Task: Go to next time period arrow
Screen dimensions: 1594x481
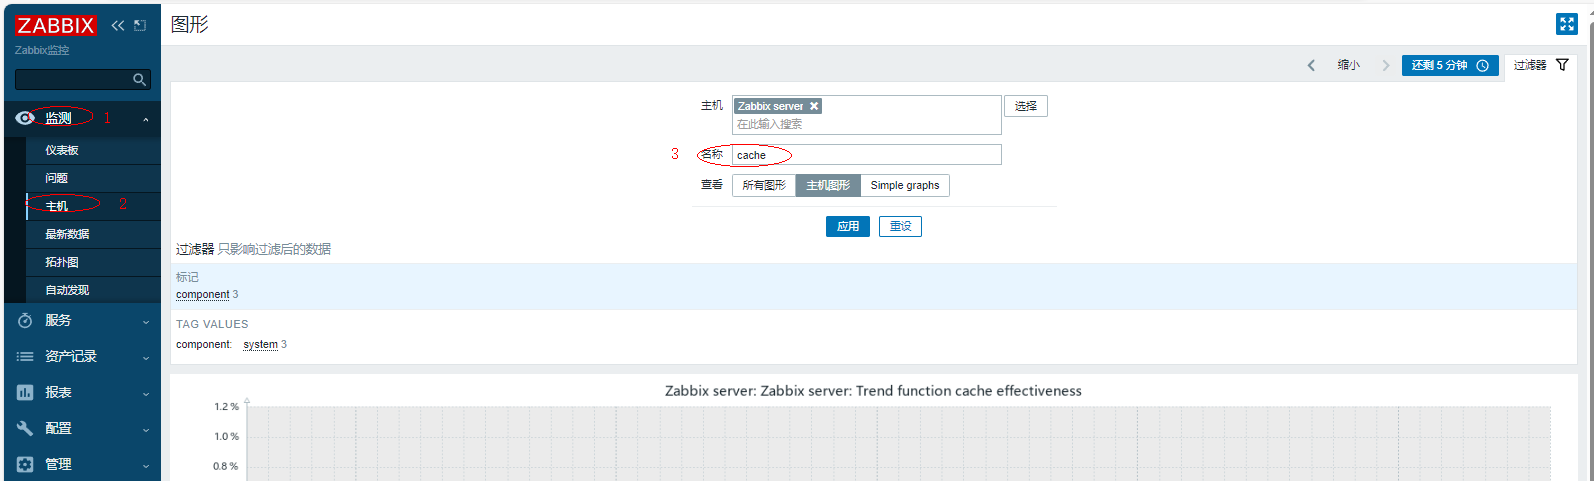Action: pos(1385,65)
